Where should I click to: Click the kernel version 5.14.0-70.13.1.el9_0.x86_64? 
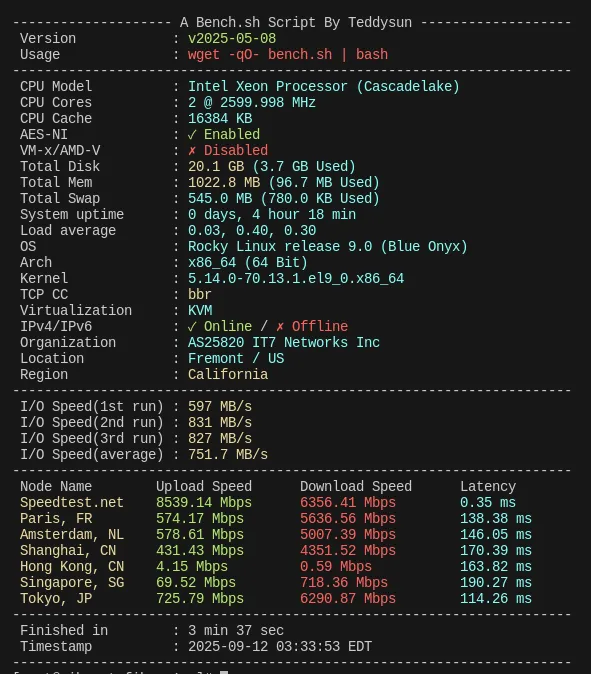(296, 279)
